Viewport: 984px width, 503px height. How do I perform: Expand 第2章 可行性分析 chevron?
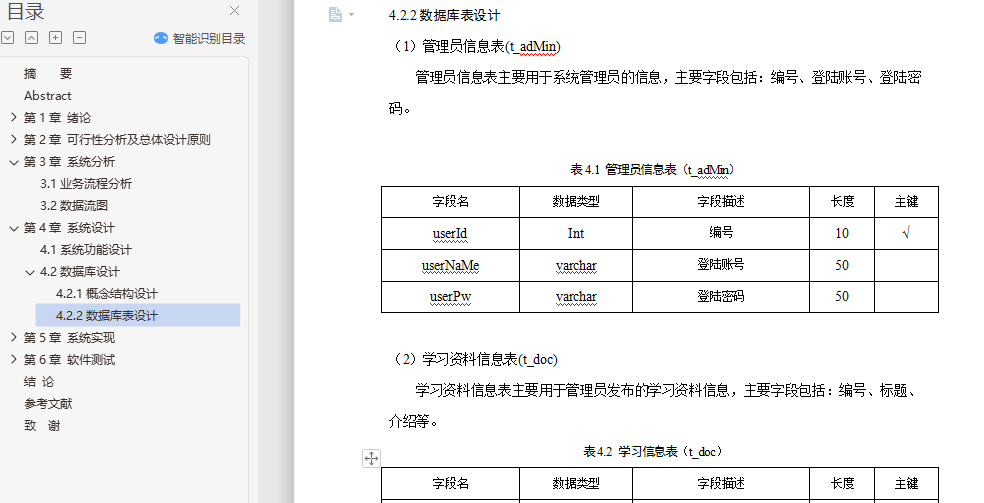click(x=14, y=139)
